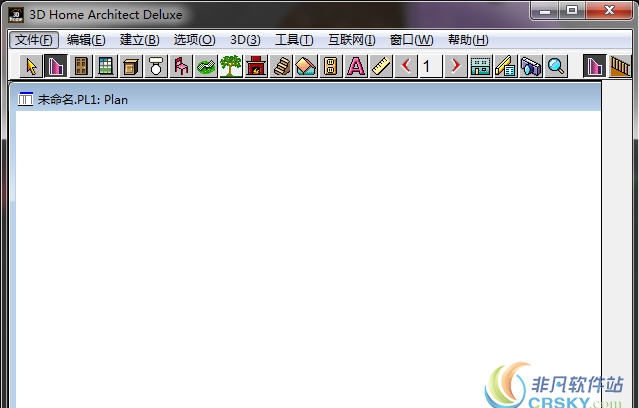Viewport: 639px width, 408px height.
Task: Select the green Terrain/Road tool icon
Action: point(206,66)
